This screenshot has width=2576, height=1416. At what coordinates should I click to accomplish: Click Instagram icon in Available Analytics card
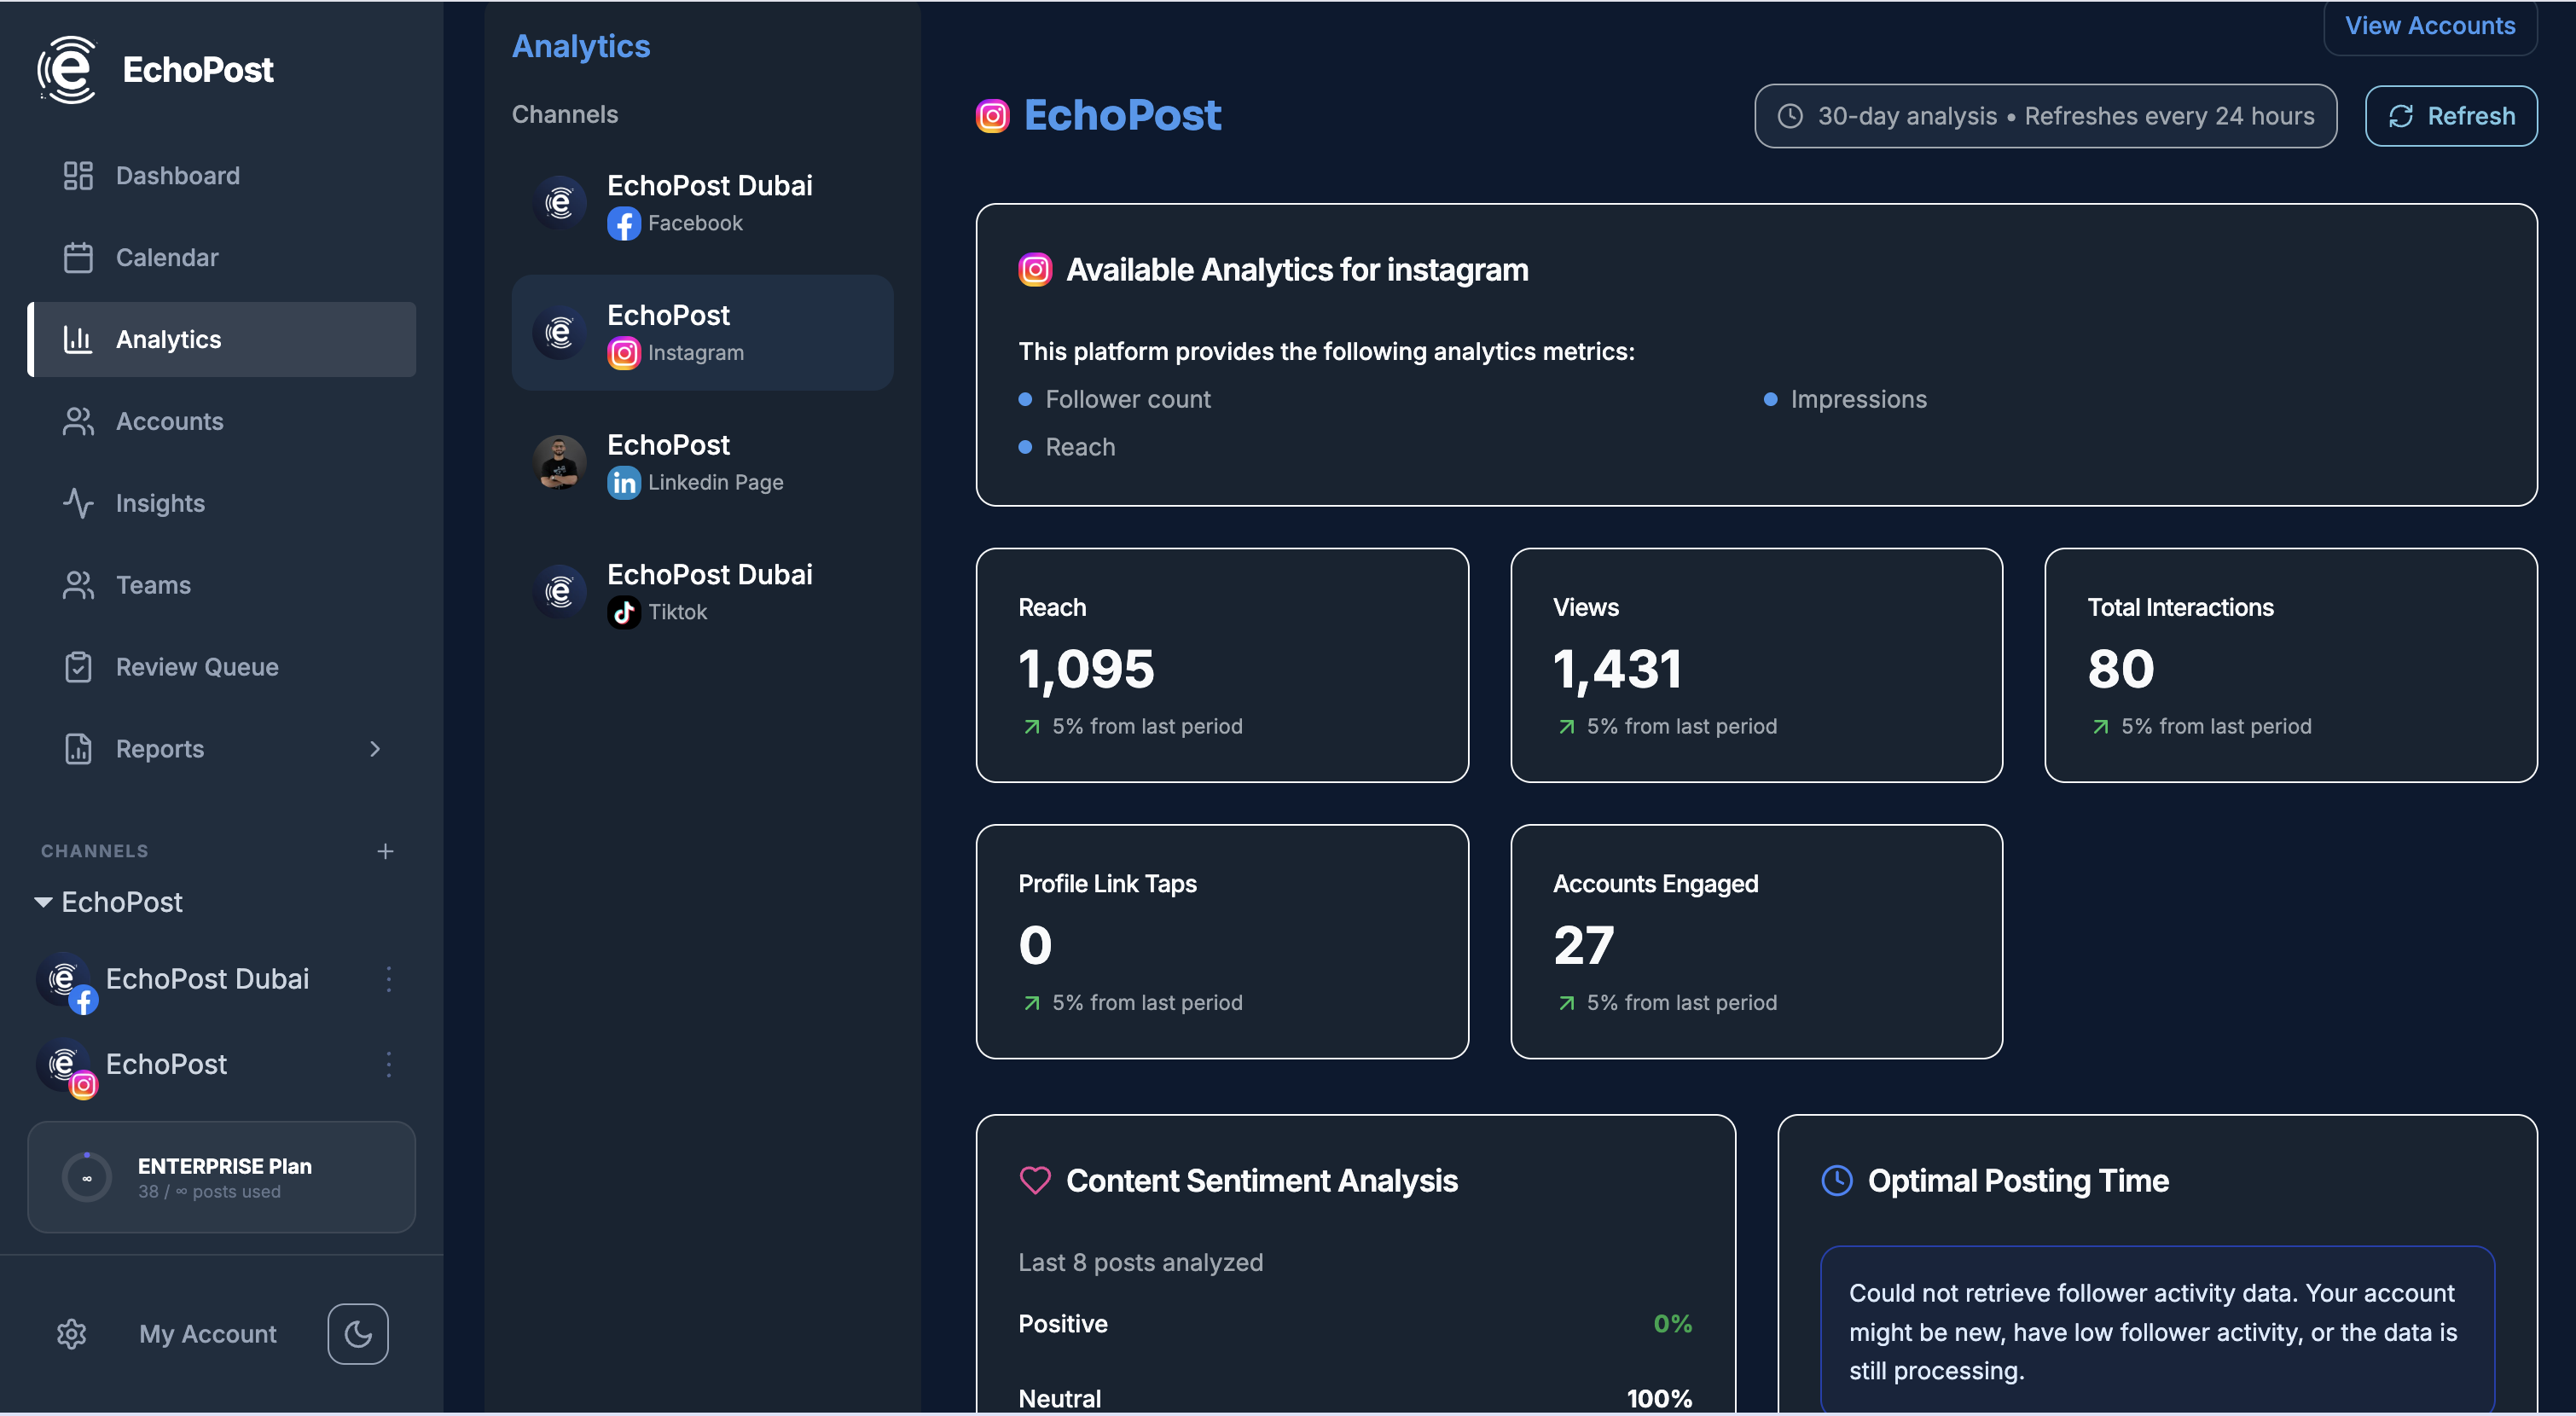pyautogui.click(x=1035, y=270)
